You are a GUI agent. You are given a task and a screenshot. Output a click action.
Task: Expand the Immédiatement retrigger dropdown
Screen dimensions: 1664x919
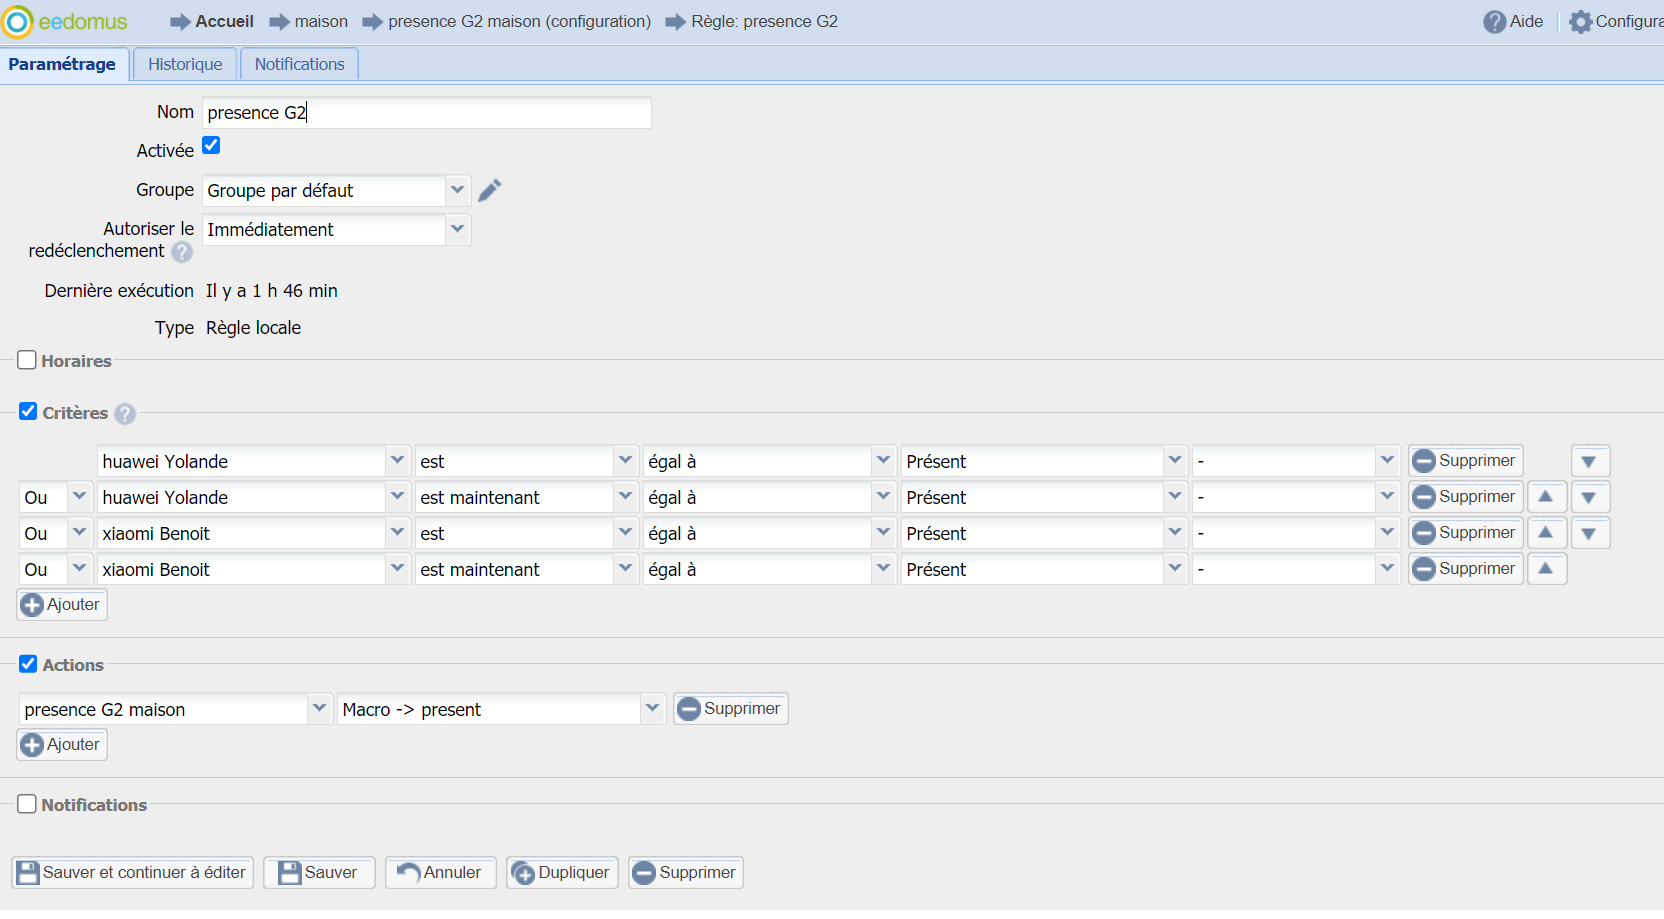point(457,229)
